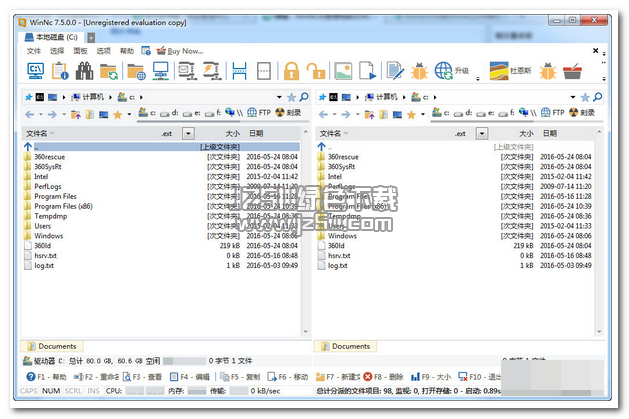Open the picture viewer icon
Image resolution: width=629 pixels, height=419 pixels.
click(343, 71)
